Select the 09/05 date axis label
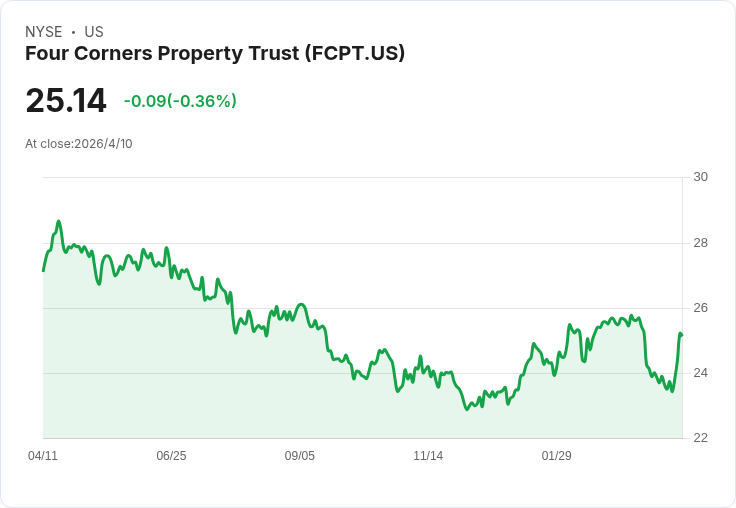The height and width of the screenshot is (508, 736). click(299, 456)
